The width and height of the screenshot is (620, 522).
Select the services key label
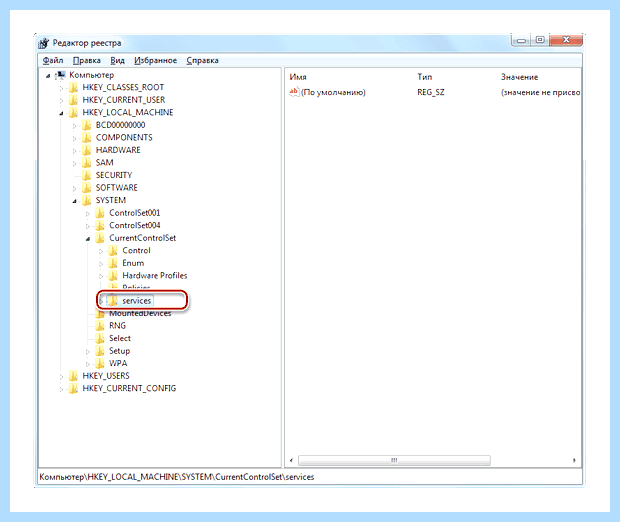pos(136,301)
